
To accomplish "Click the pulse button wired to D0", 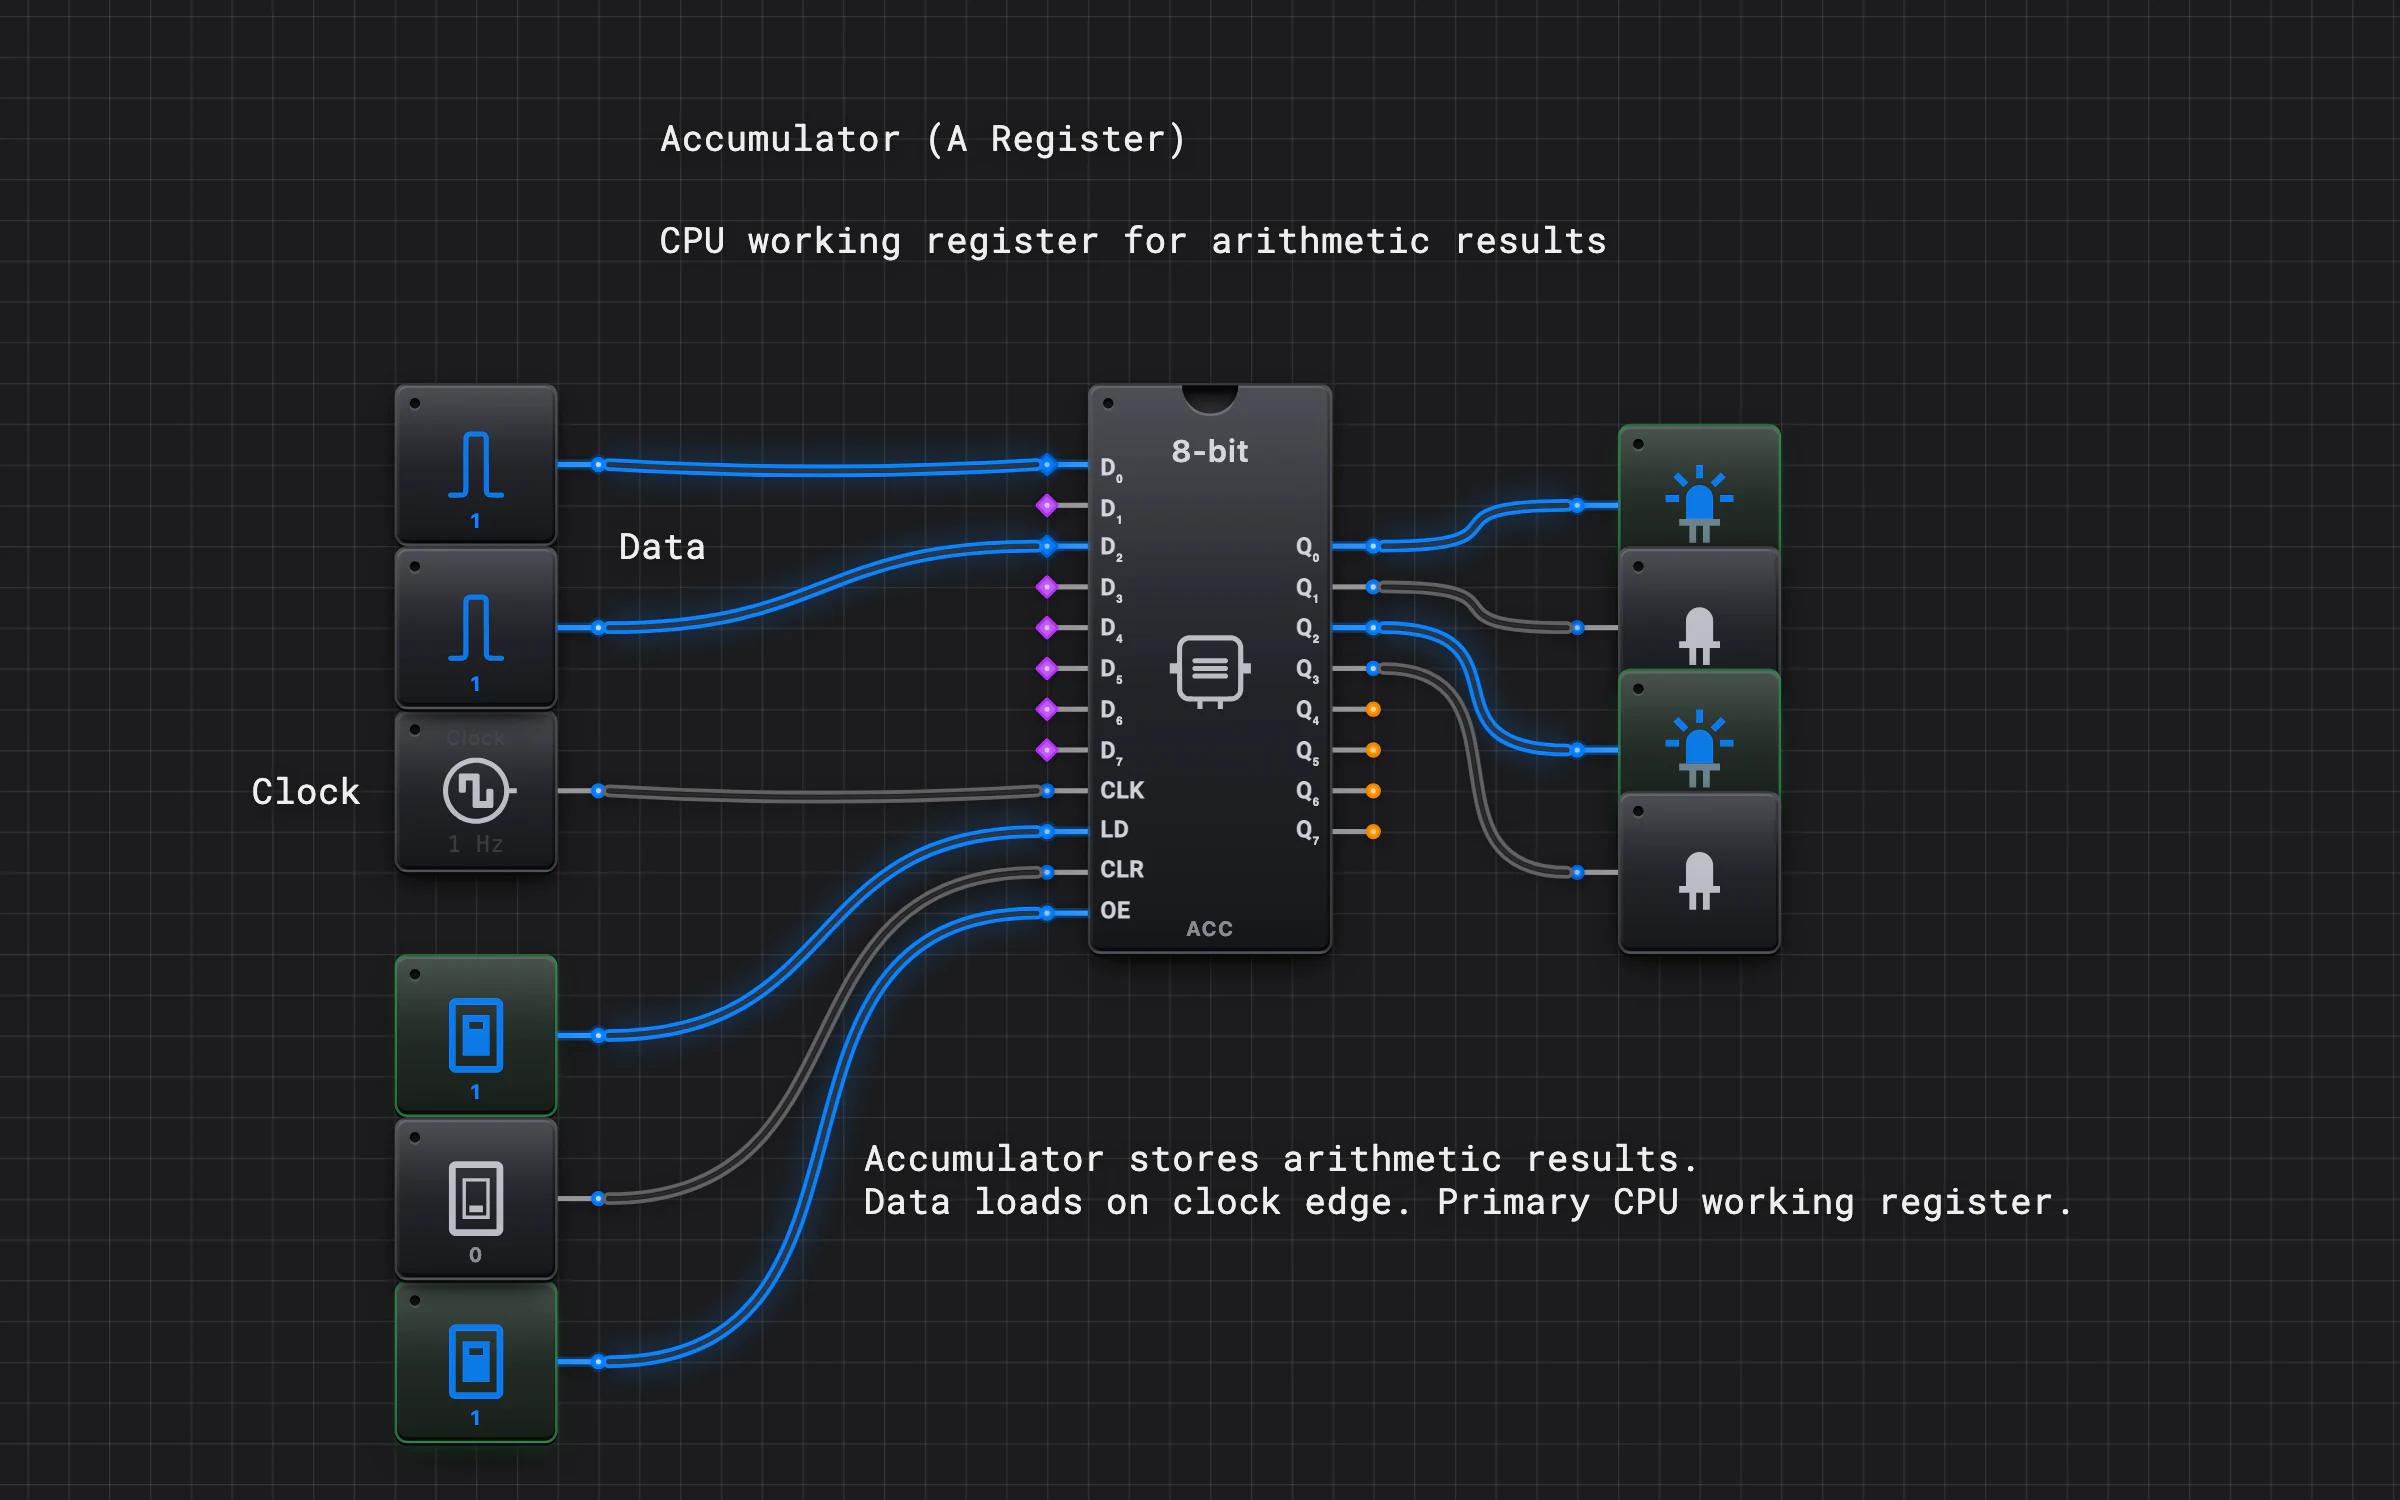I will click(476, 465).
